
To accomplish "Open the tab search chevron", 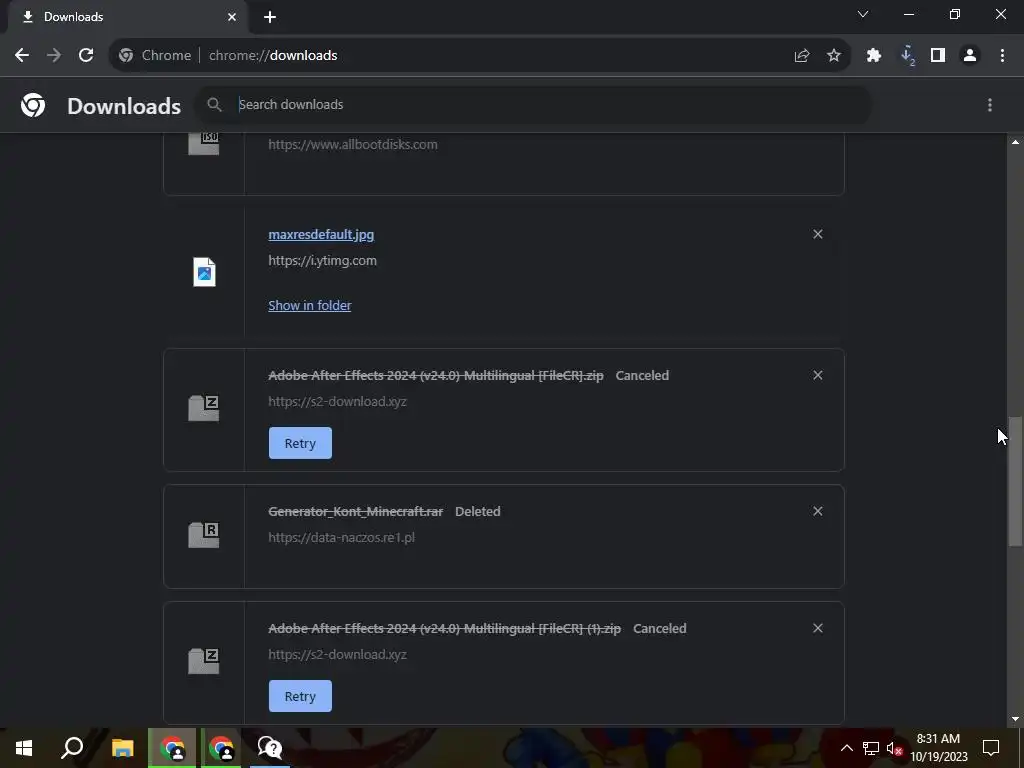I will tap(863, 14).
